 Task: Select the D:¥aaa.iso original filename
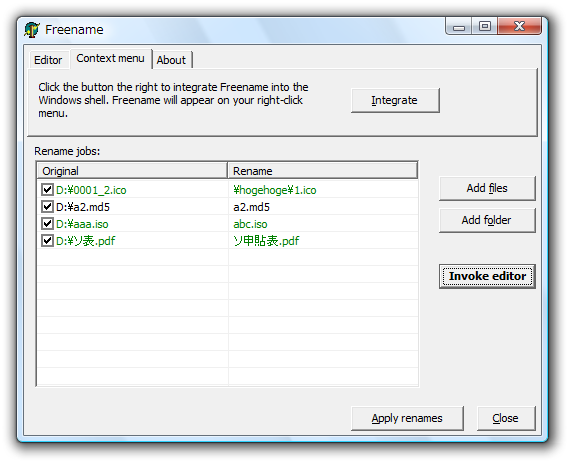pos(82,224)
